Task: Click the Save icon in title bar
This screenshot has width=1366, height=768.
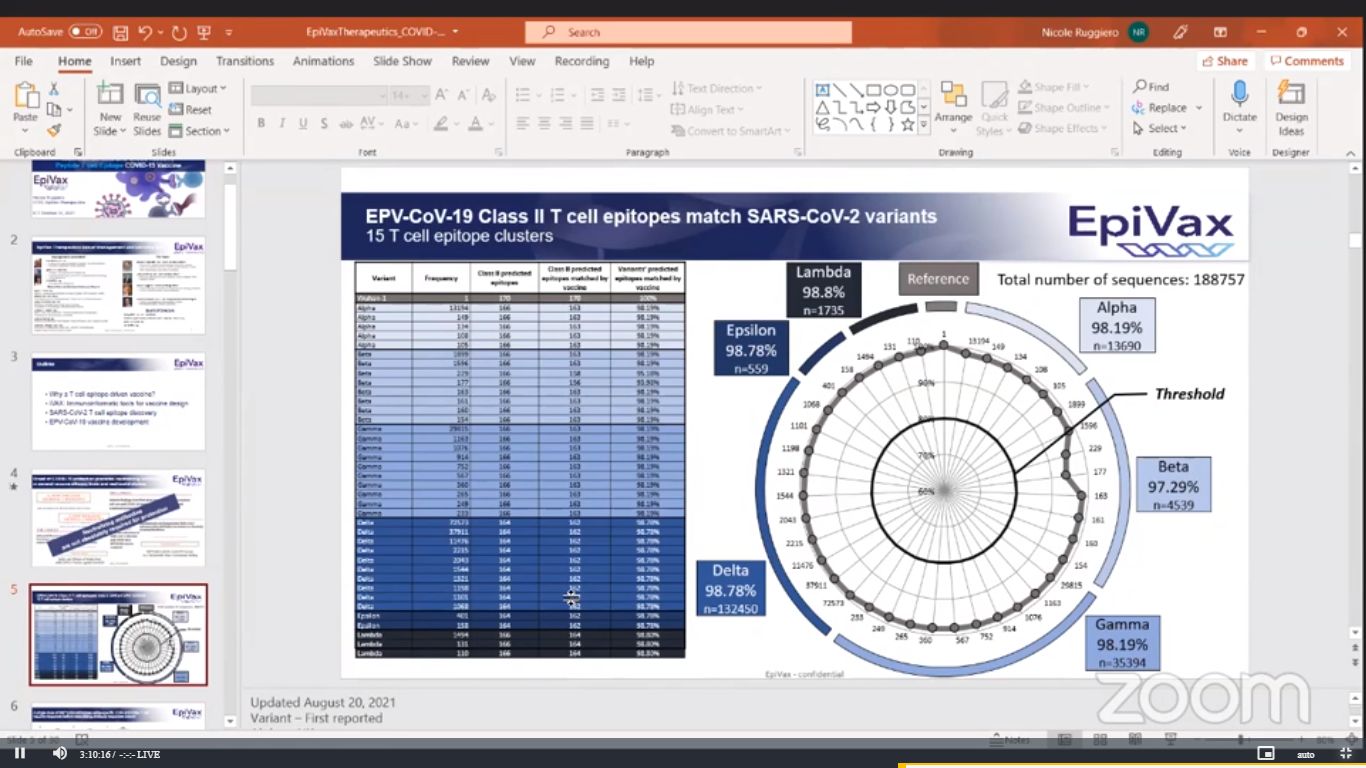Action: click(120, 32)
